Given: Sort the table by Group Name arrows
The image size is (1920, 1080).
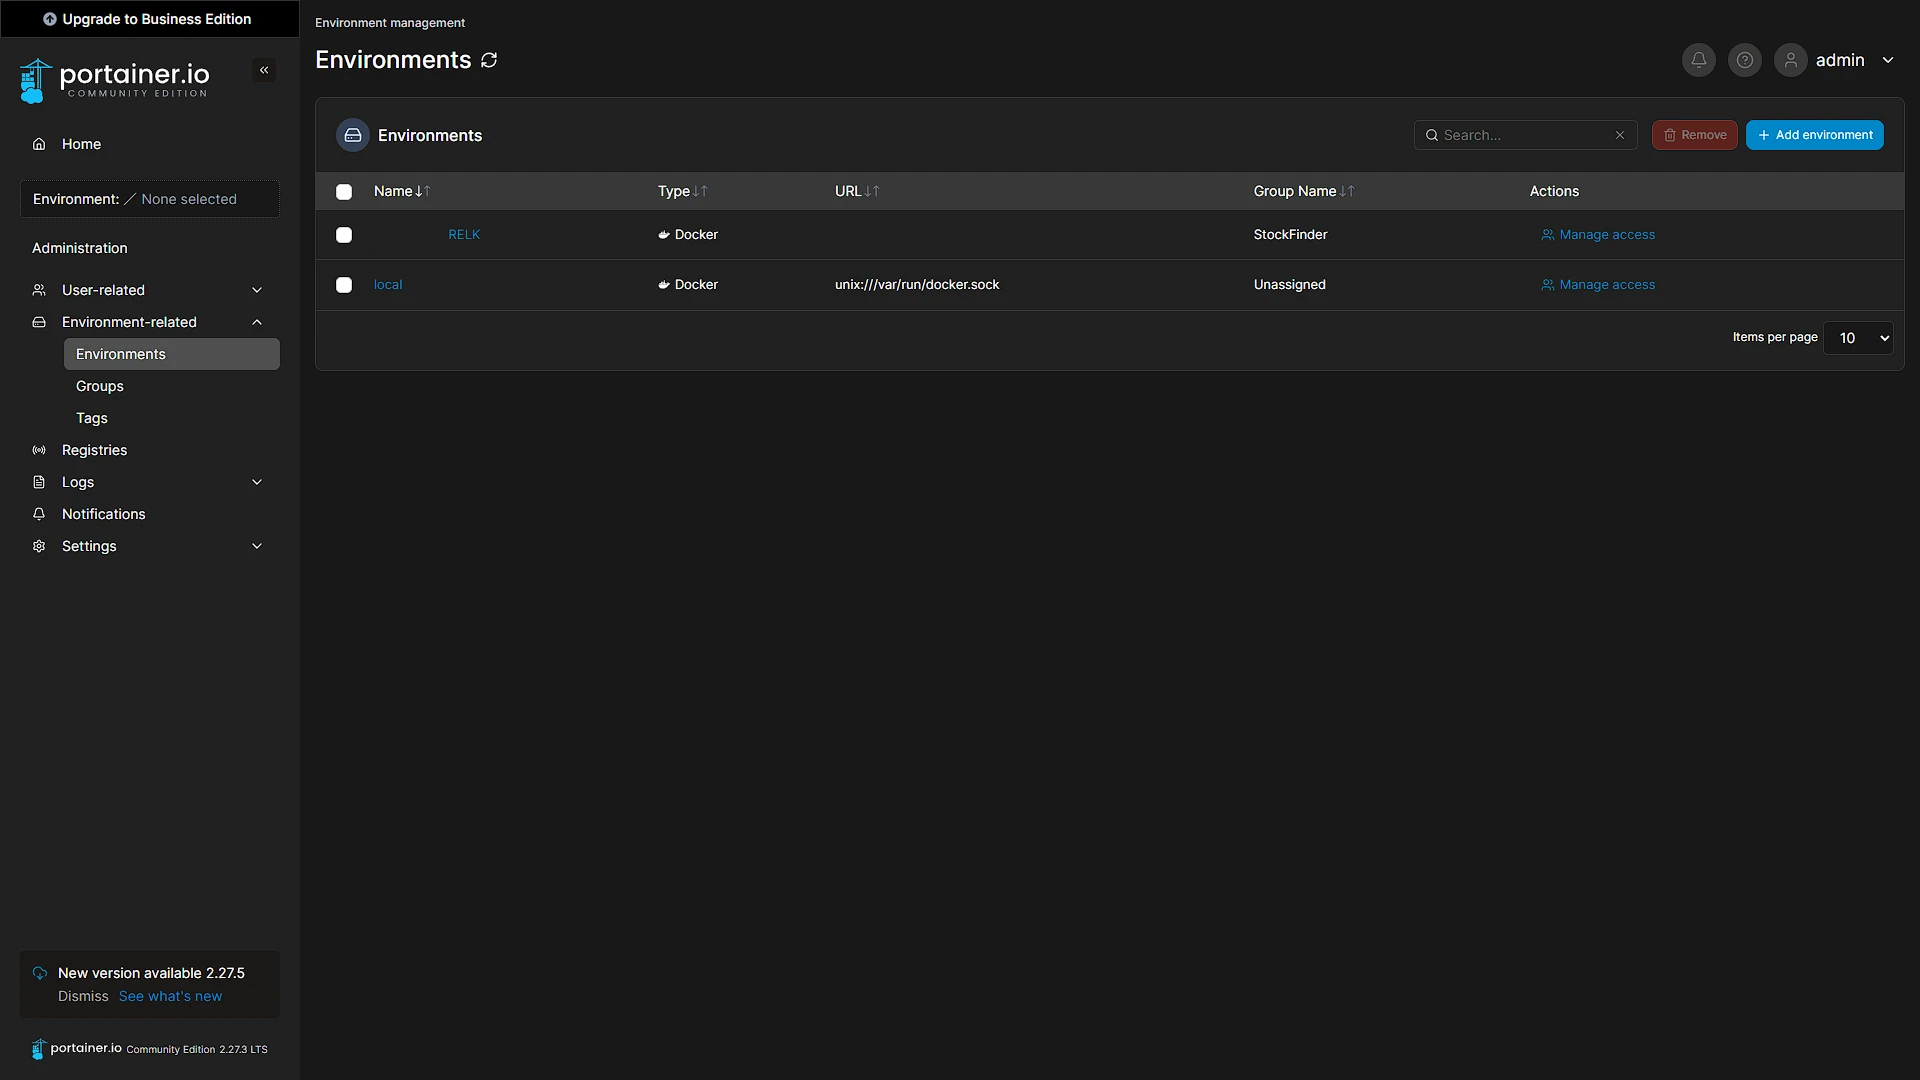Looking at the screenshot, I should pyautogui.click(x=1347, y=191).
